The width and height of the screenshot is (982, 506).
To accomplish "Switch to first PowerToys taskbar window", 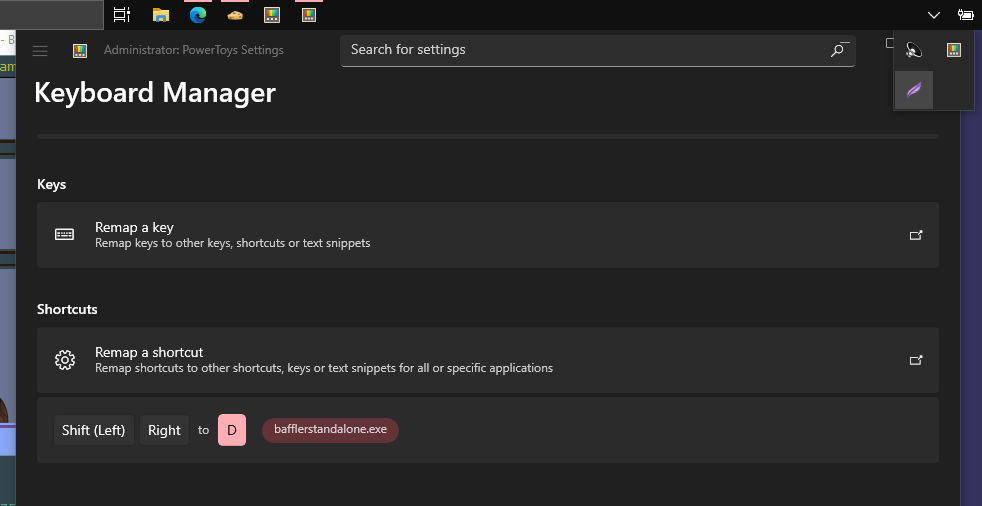I will pos(272,15).
